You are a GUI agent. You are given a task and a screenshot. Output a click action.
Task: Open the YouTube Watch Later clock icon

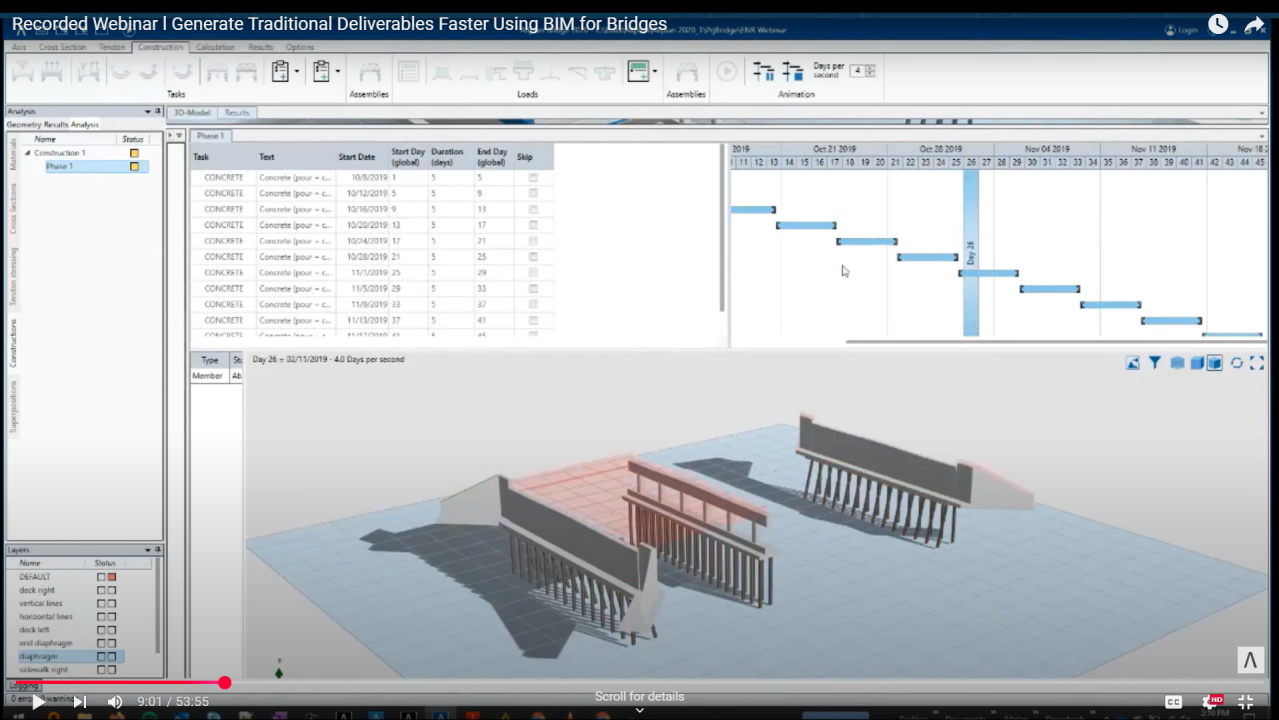[1217, 25]
